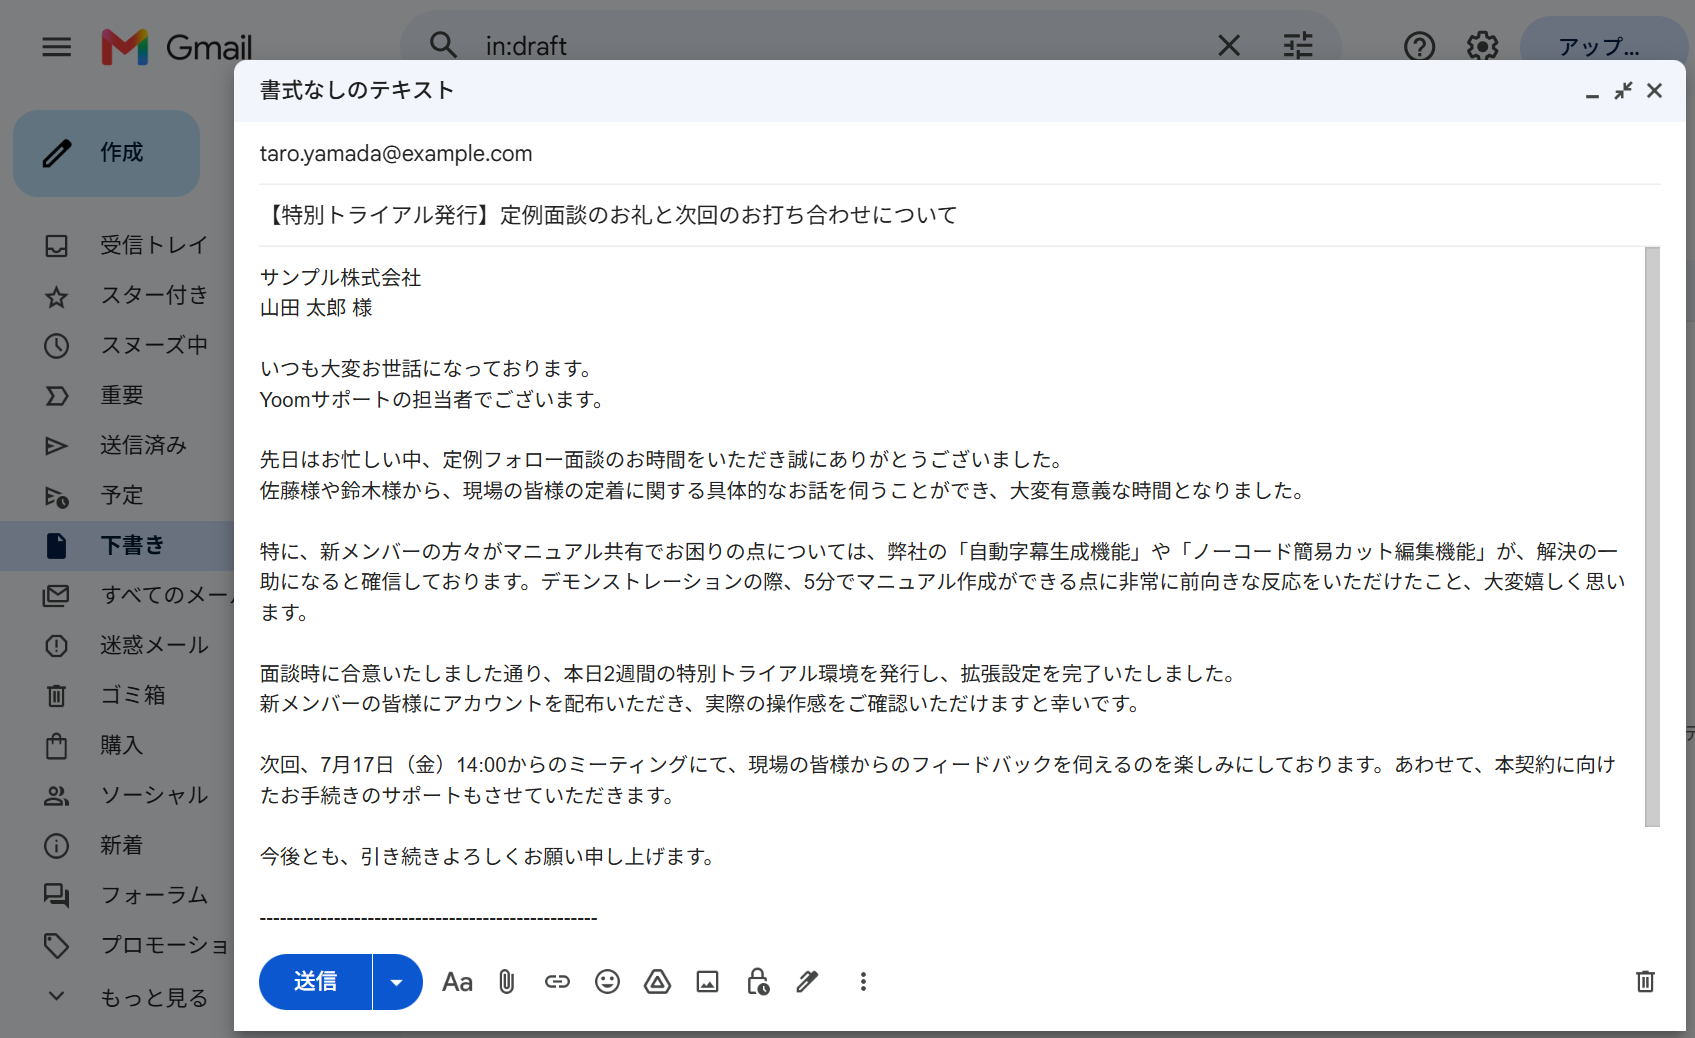Viewport: 1695px width, 1038px height.
Task: Open the 受信トレイ inbox folder
Action: (118, 245)
